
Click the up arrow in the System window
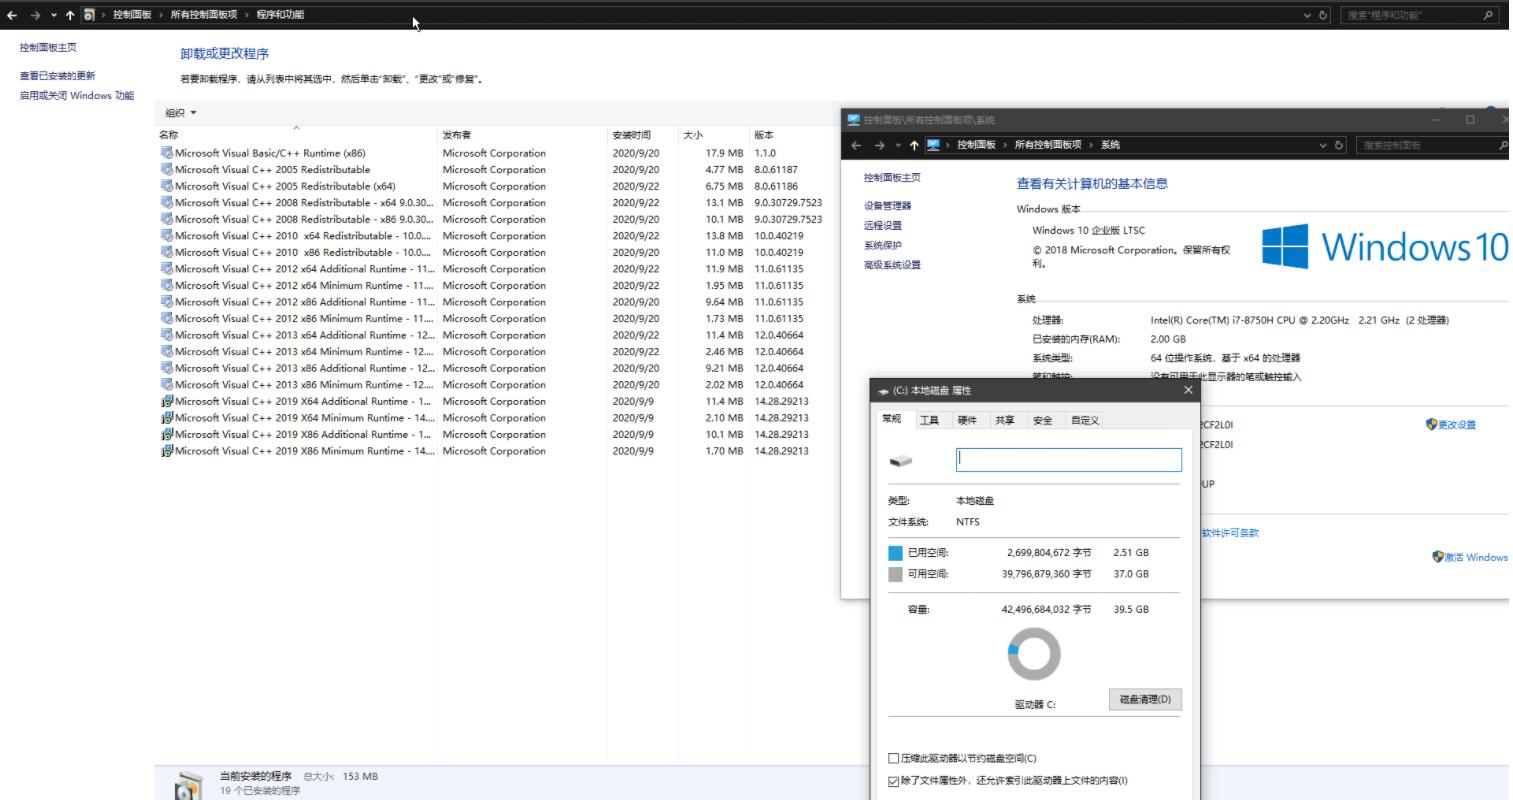(x=914, y=145)
